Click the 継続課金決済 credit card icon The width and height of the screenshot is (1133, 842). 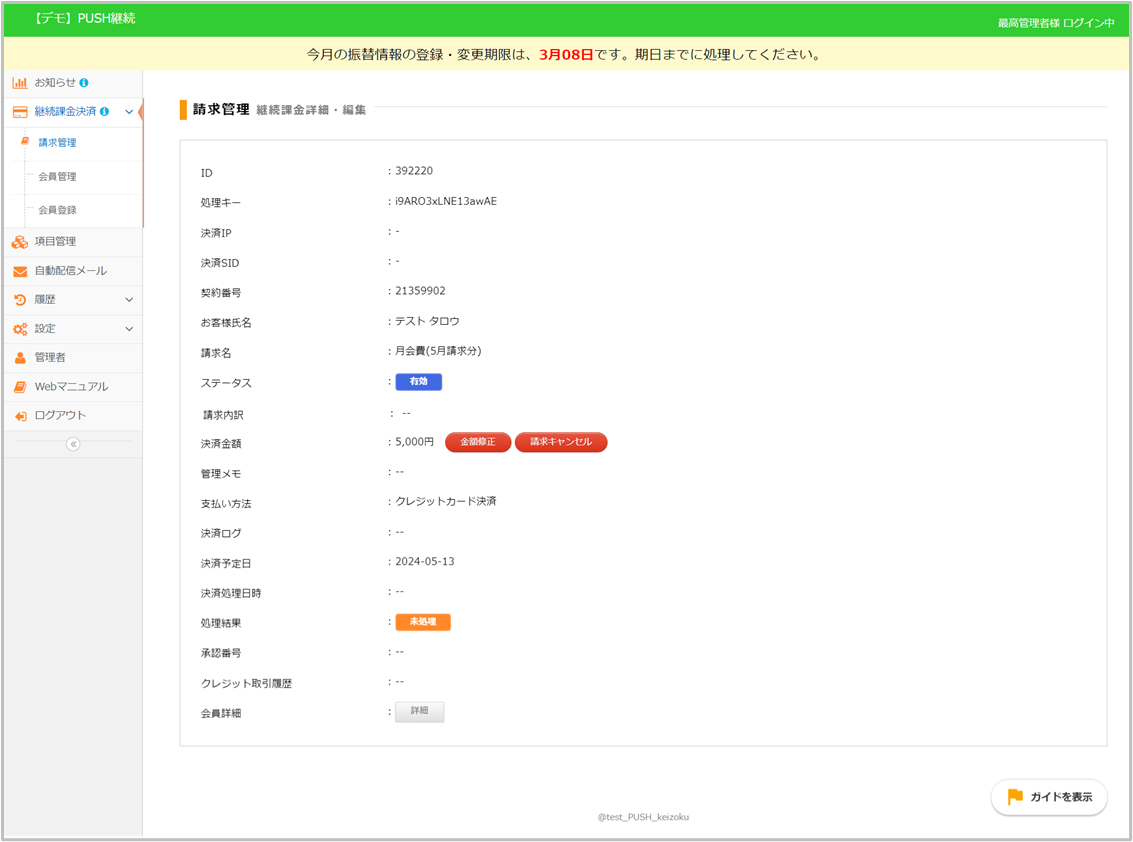click(19, 112)
